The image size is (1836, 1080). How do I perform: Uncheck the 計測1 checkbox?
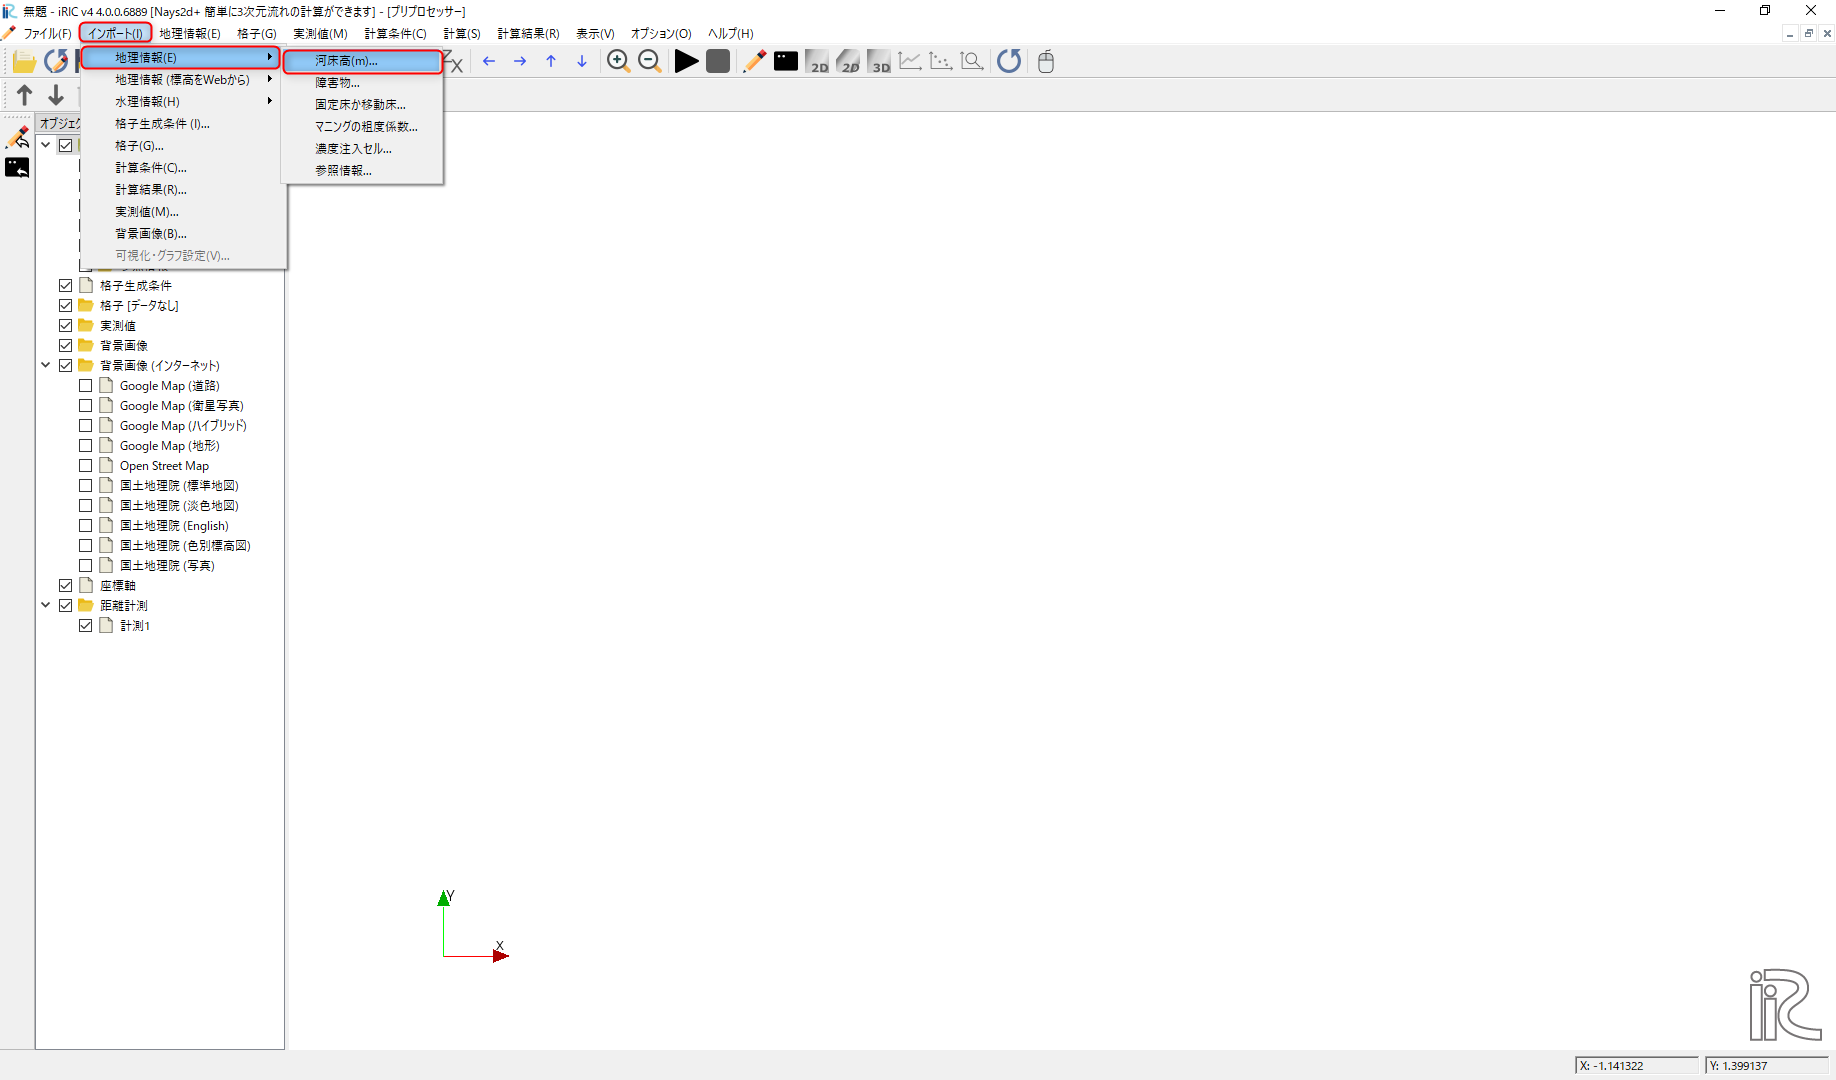pos(86,626)
